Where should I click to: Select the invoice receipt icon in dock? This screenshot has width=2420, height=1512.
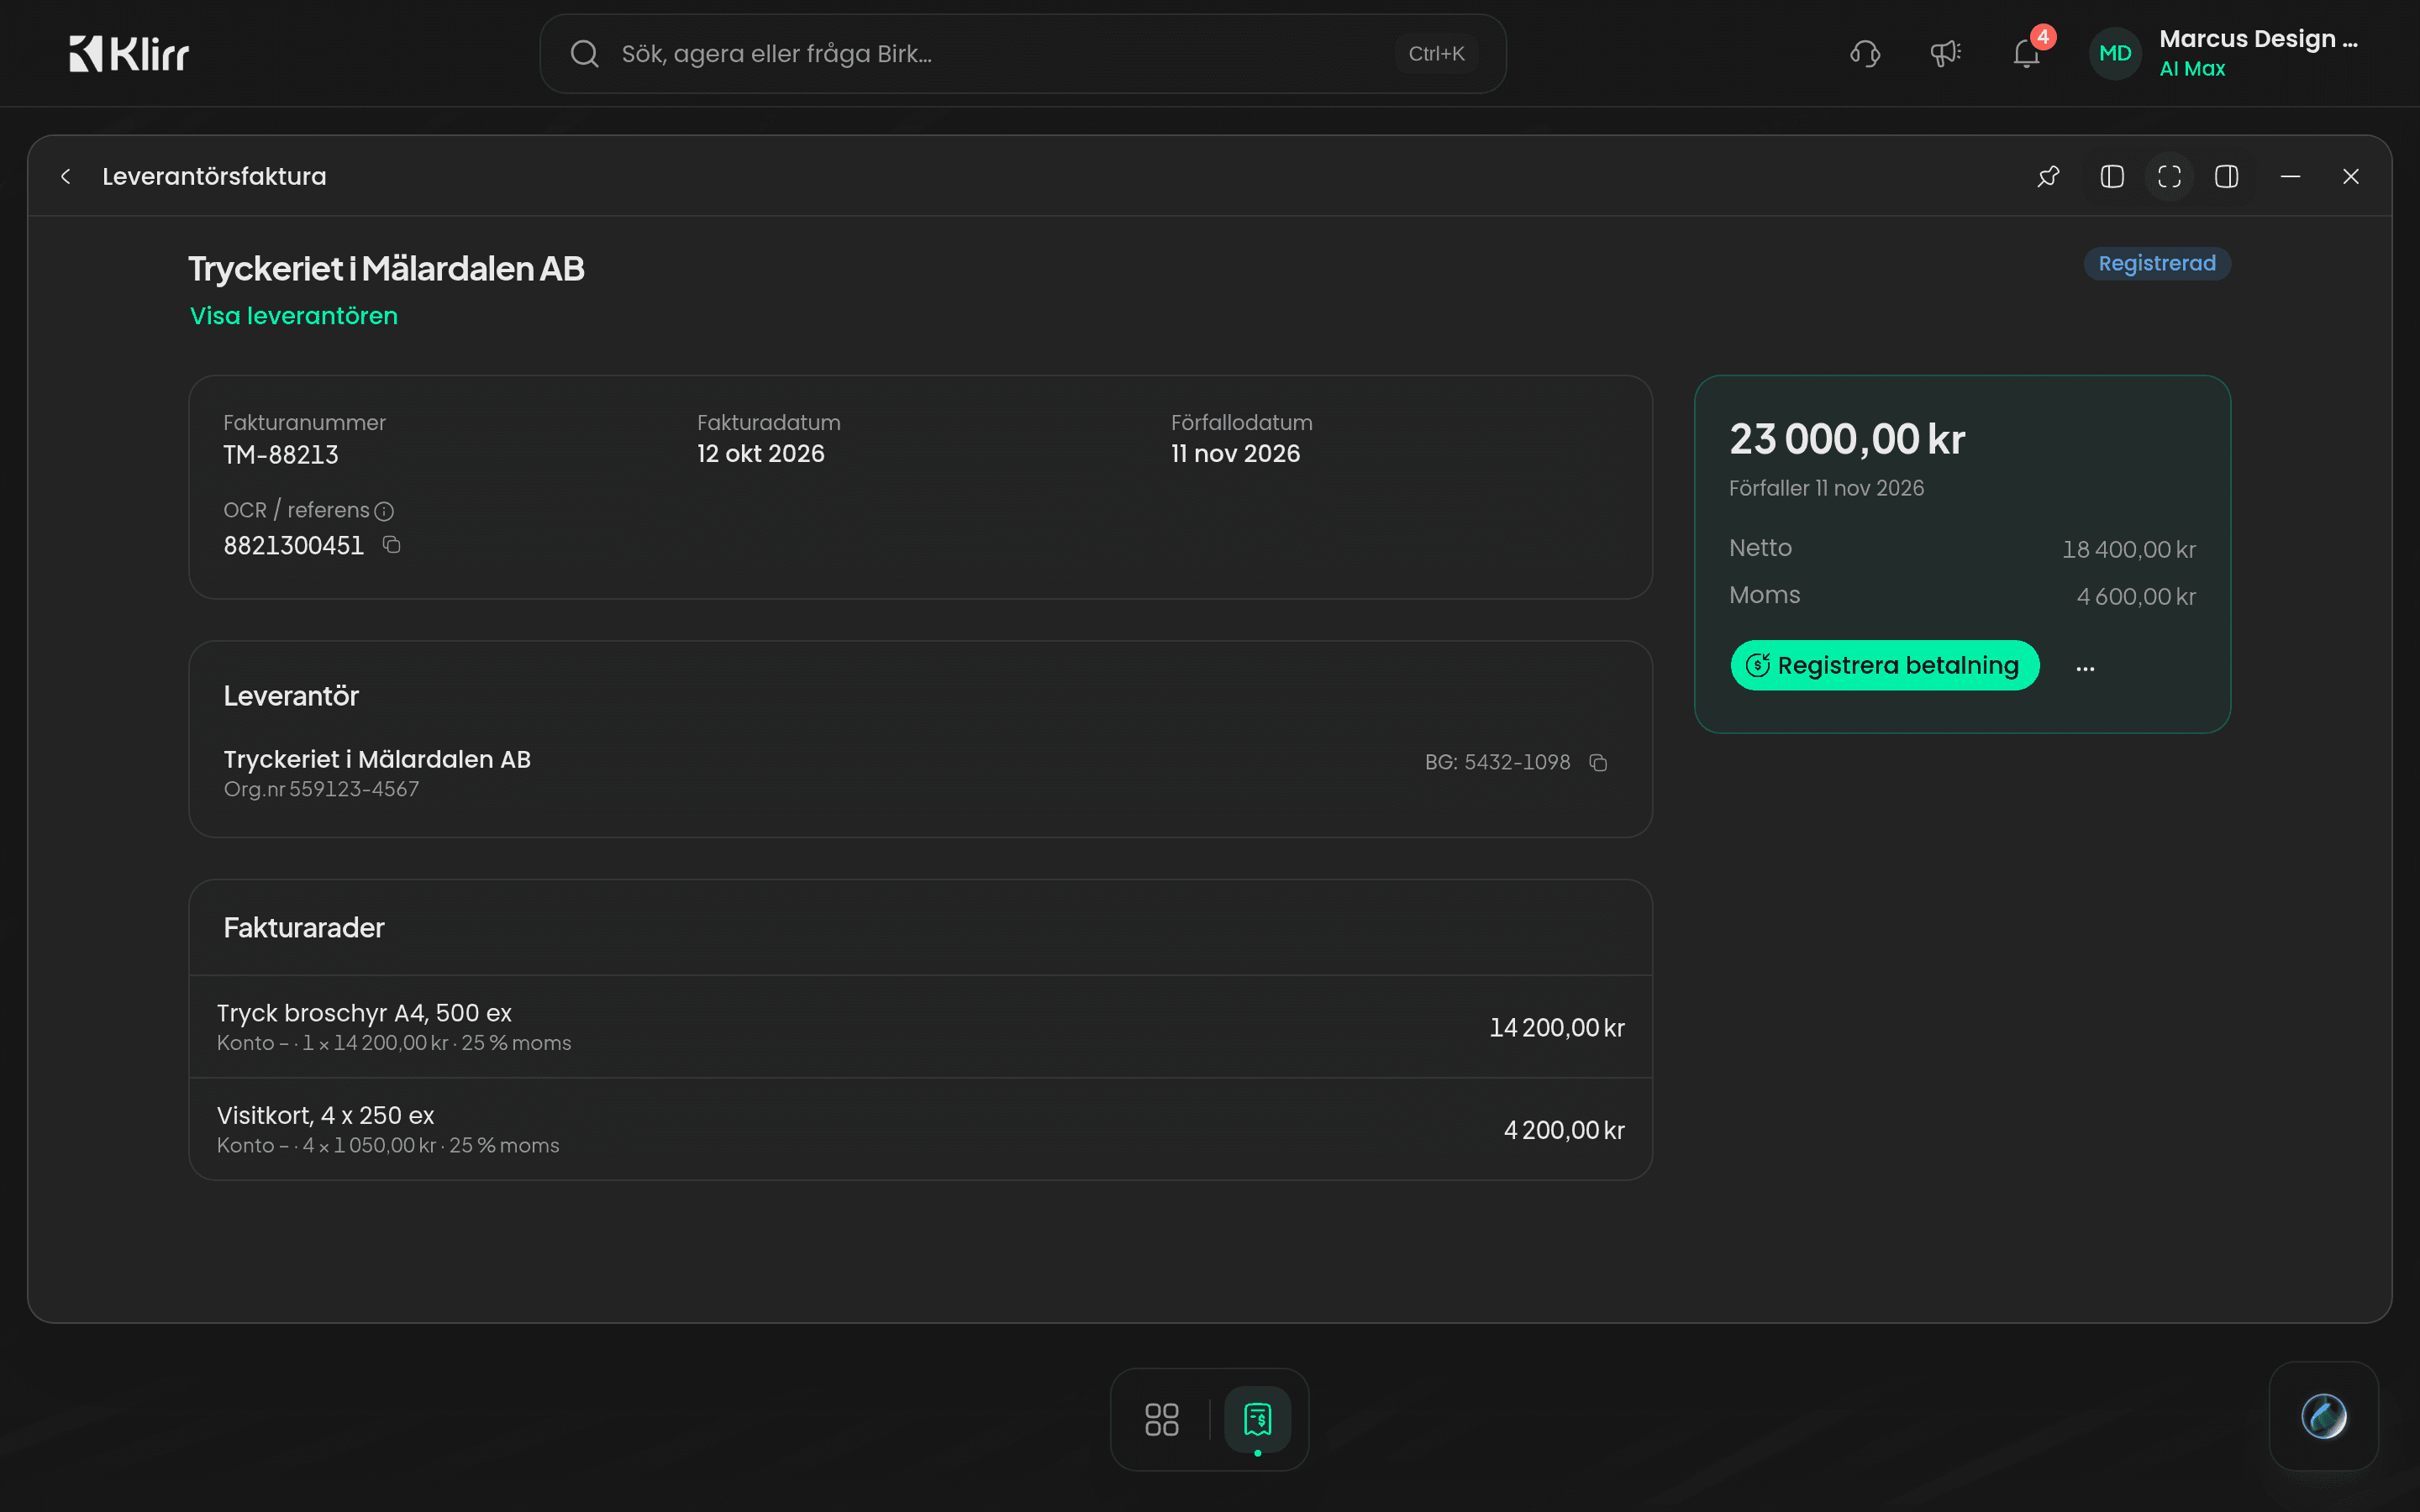(x=1257, y=1419)
